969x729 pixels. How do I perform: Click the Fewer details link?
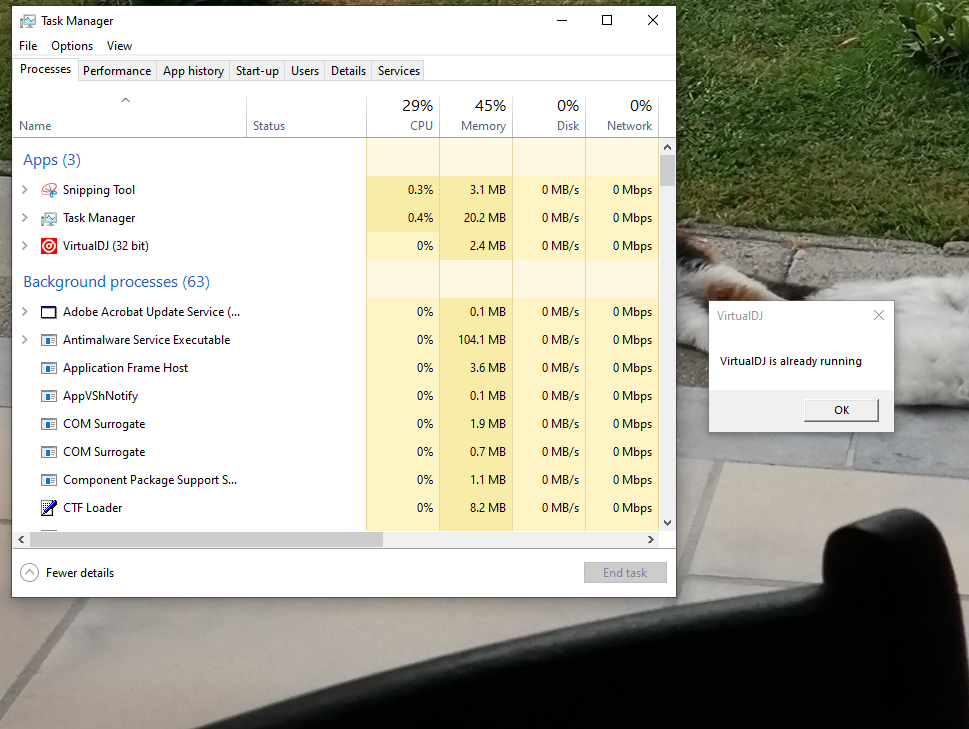pos(80,573)
